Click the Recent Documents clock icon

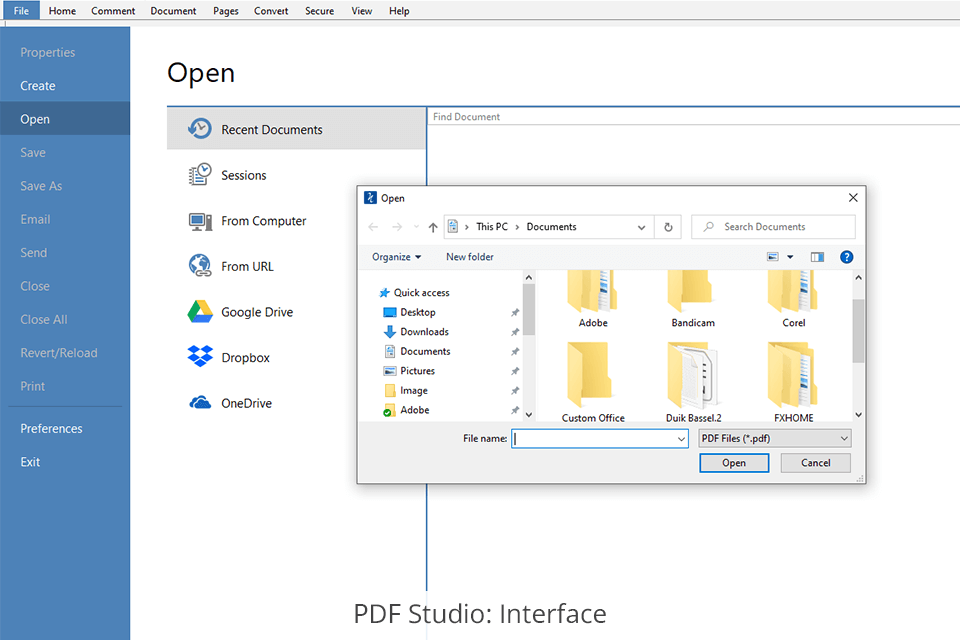200,129
